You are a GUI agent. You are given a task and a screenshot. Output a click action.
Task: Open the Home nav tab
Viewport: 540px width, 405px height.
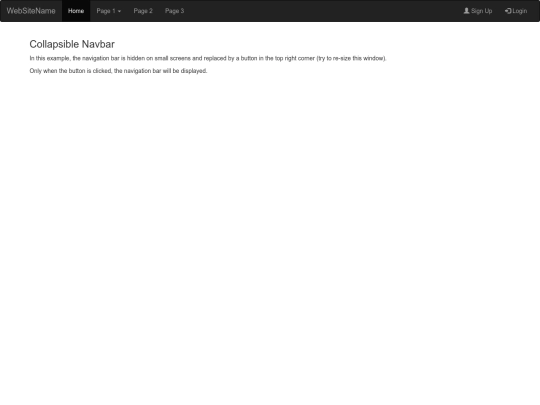(x=76, y=11)
